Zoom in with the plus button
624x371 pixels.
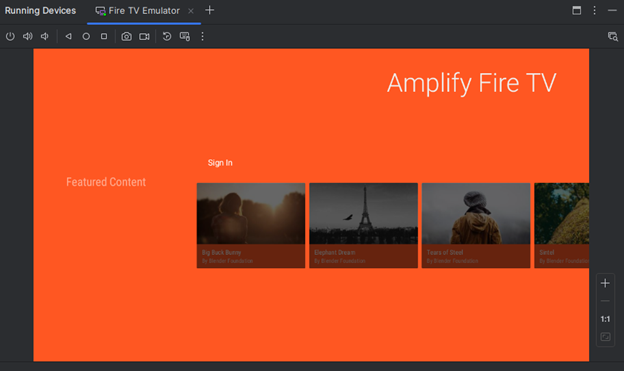[605, 283]
